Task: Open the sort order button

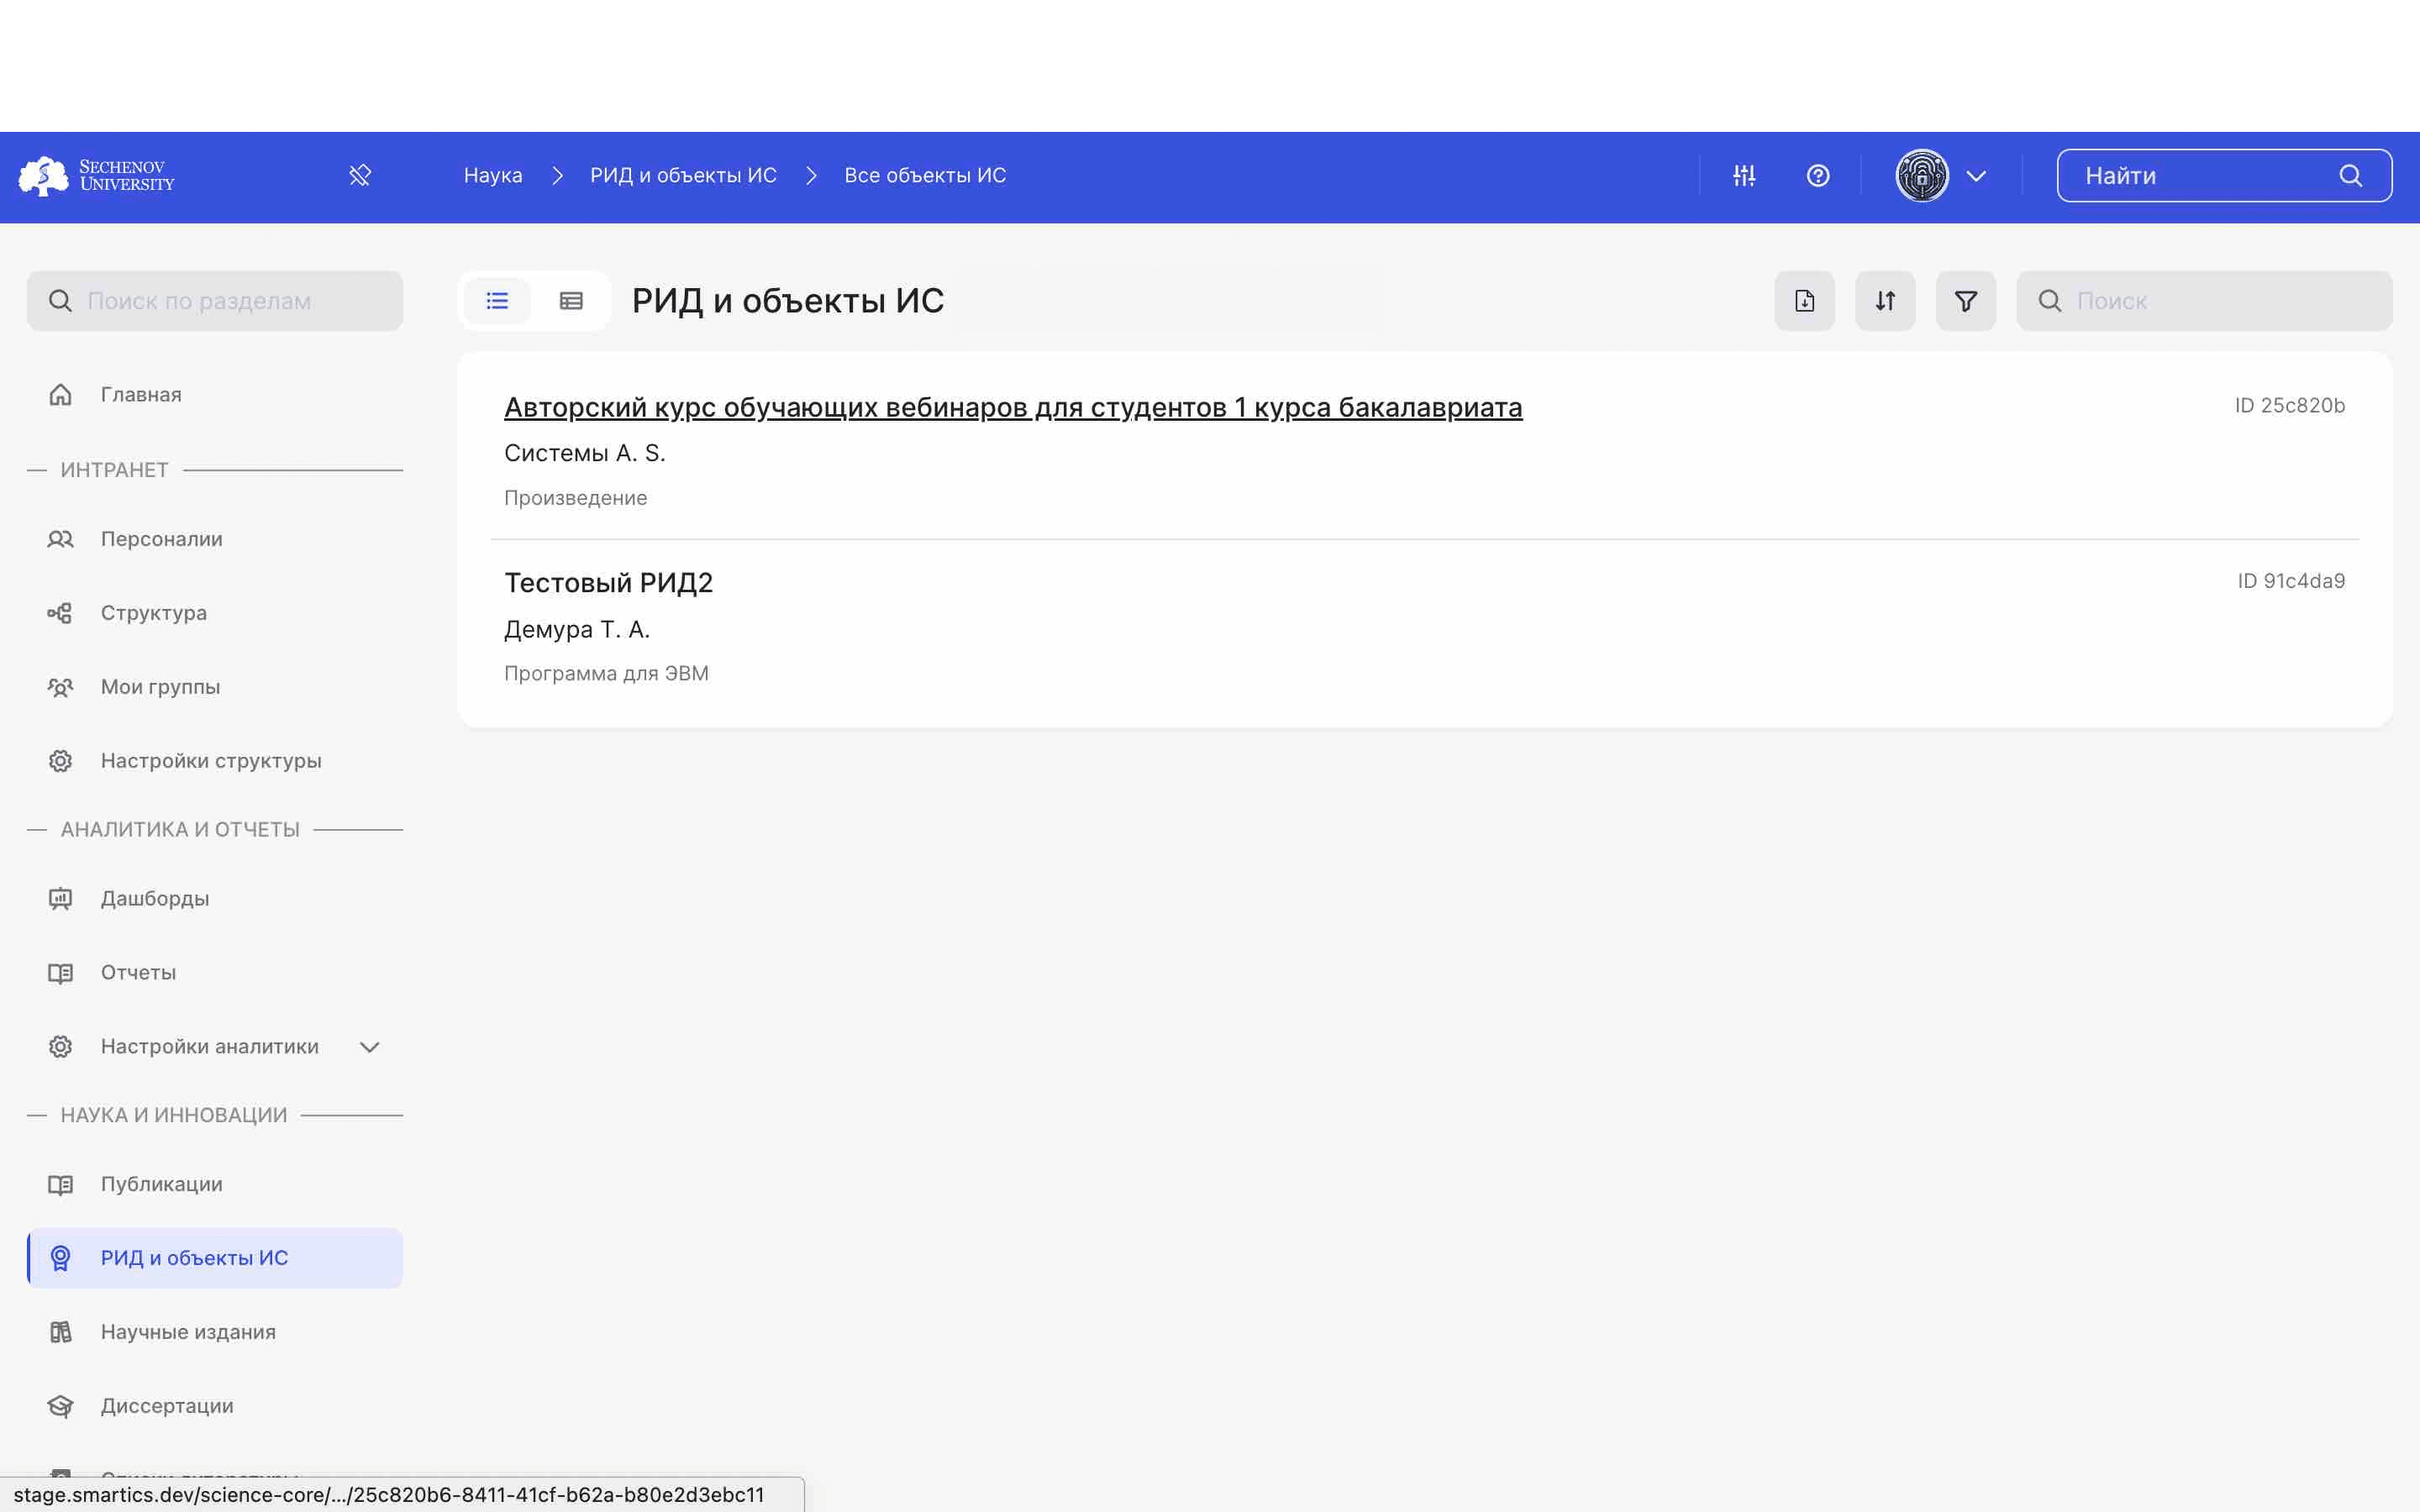Action: (1885, 301)
